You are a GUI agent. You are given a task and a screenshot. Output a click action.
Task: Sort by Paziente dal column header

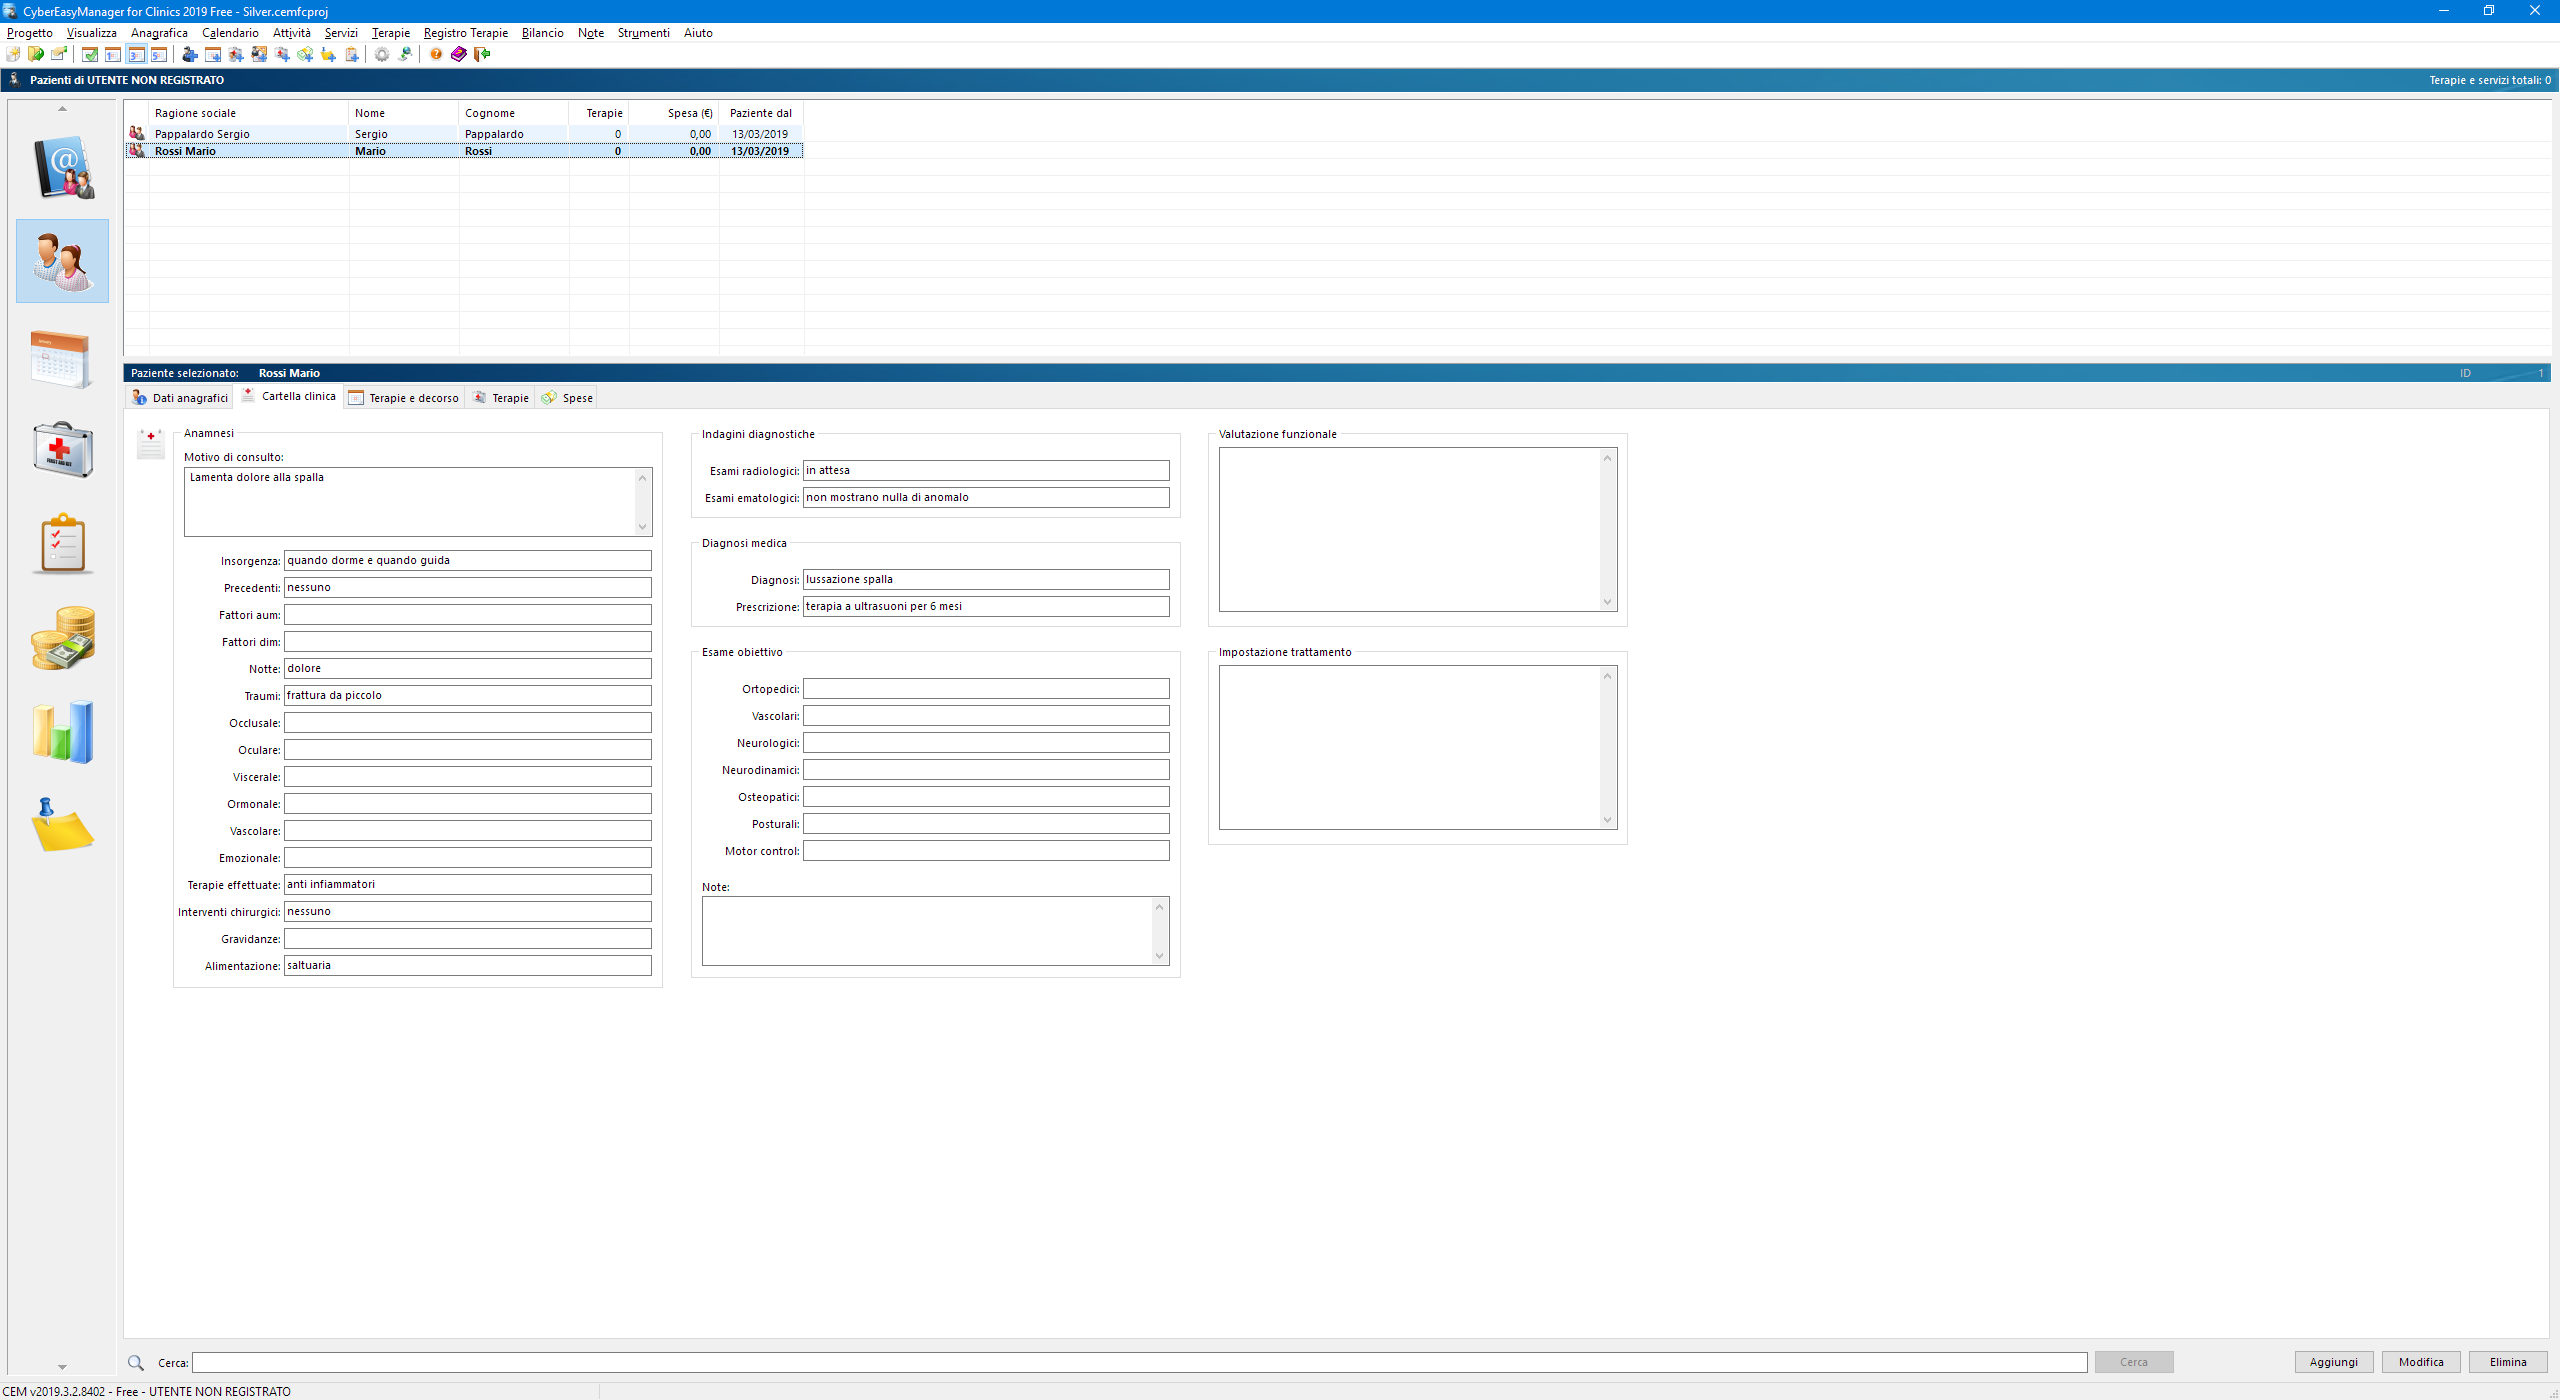(x=761, y=113)
